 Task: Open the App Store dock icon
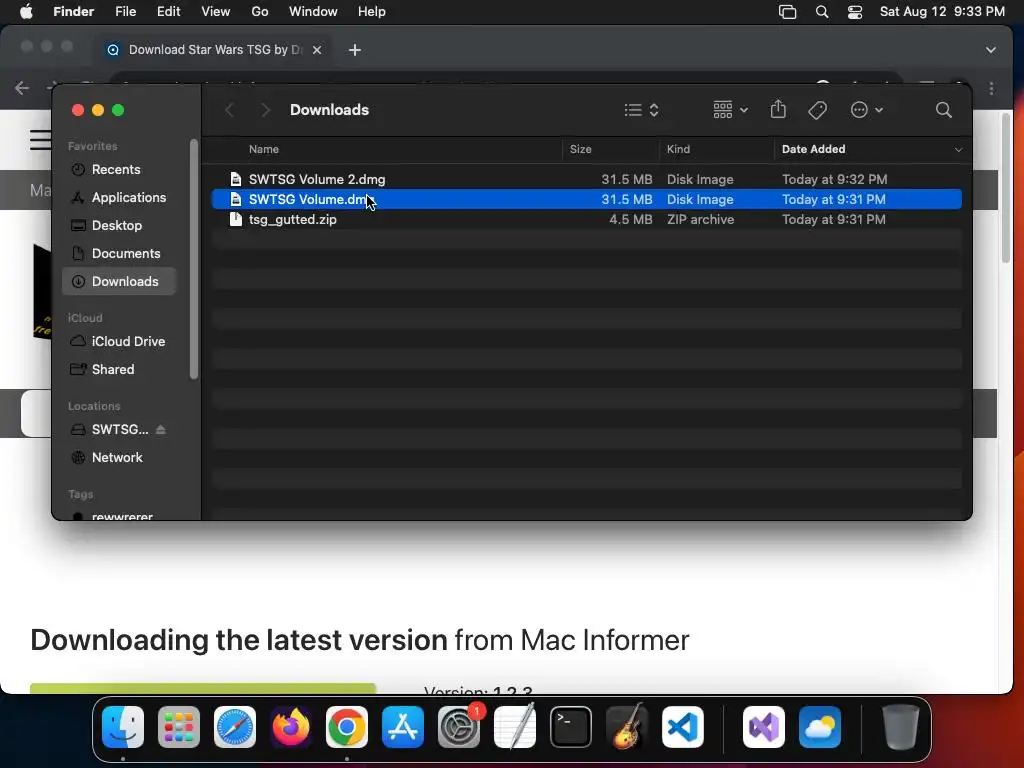point(403,727)
